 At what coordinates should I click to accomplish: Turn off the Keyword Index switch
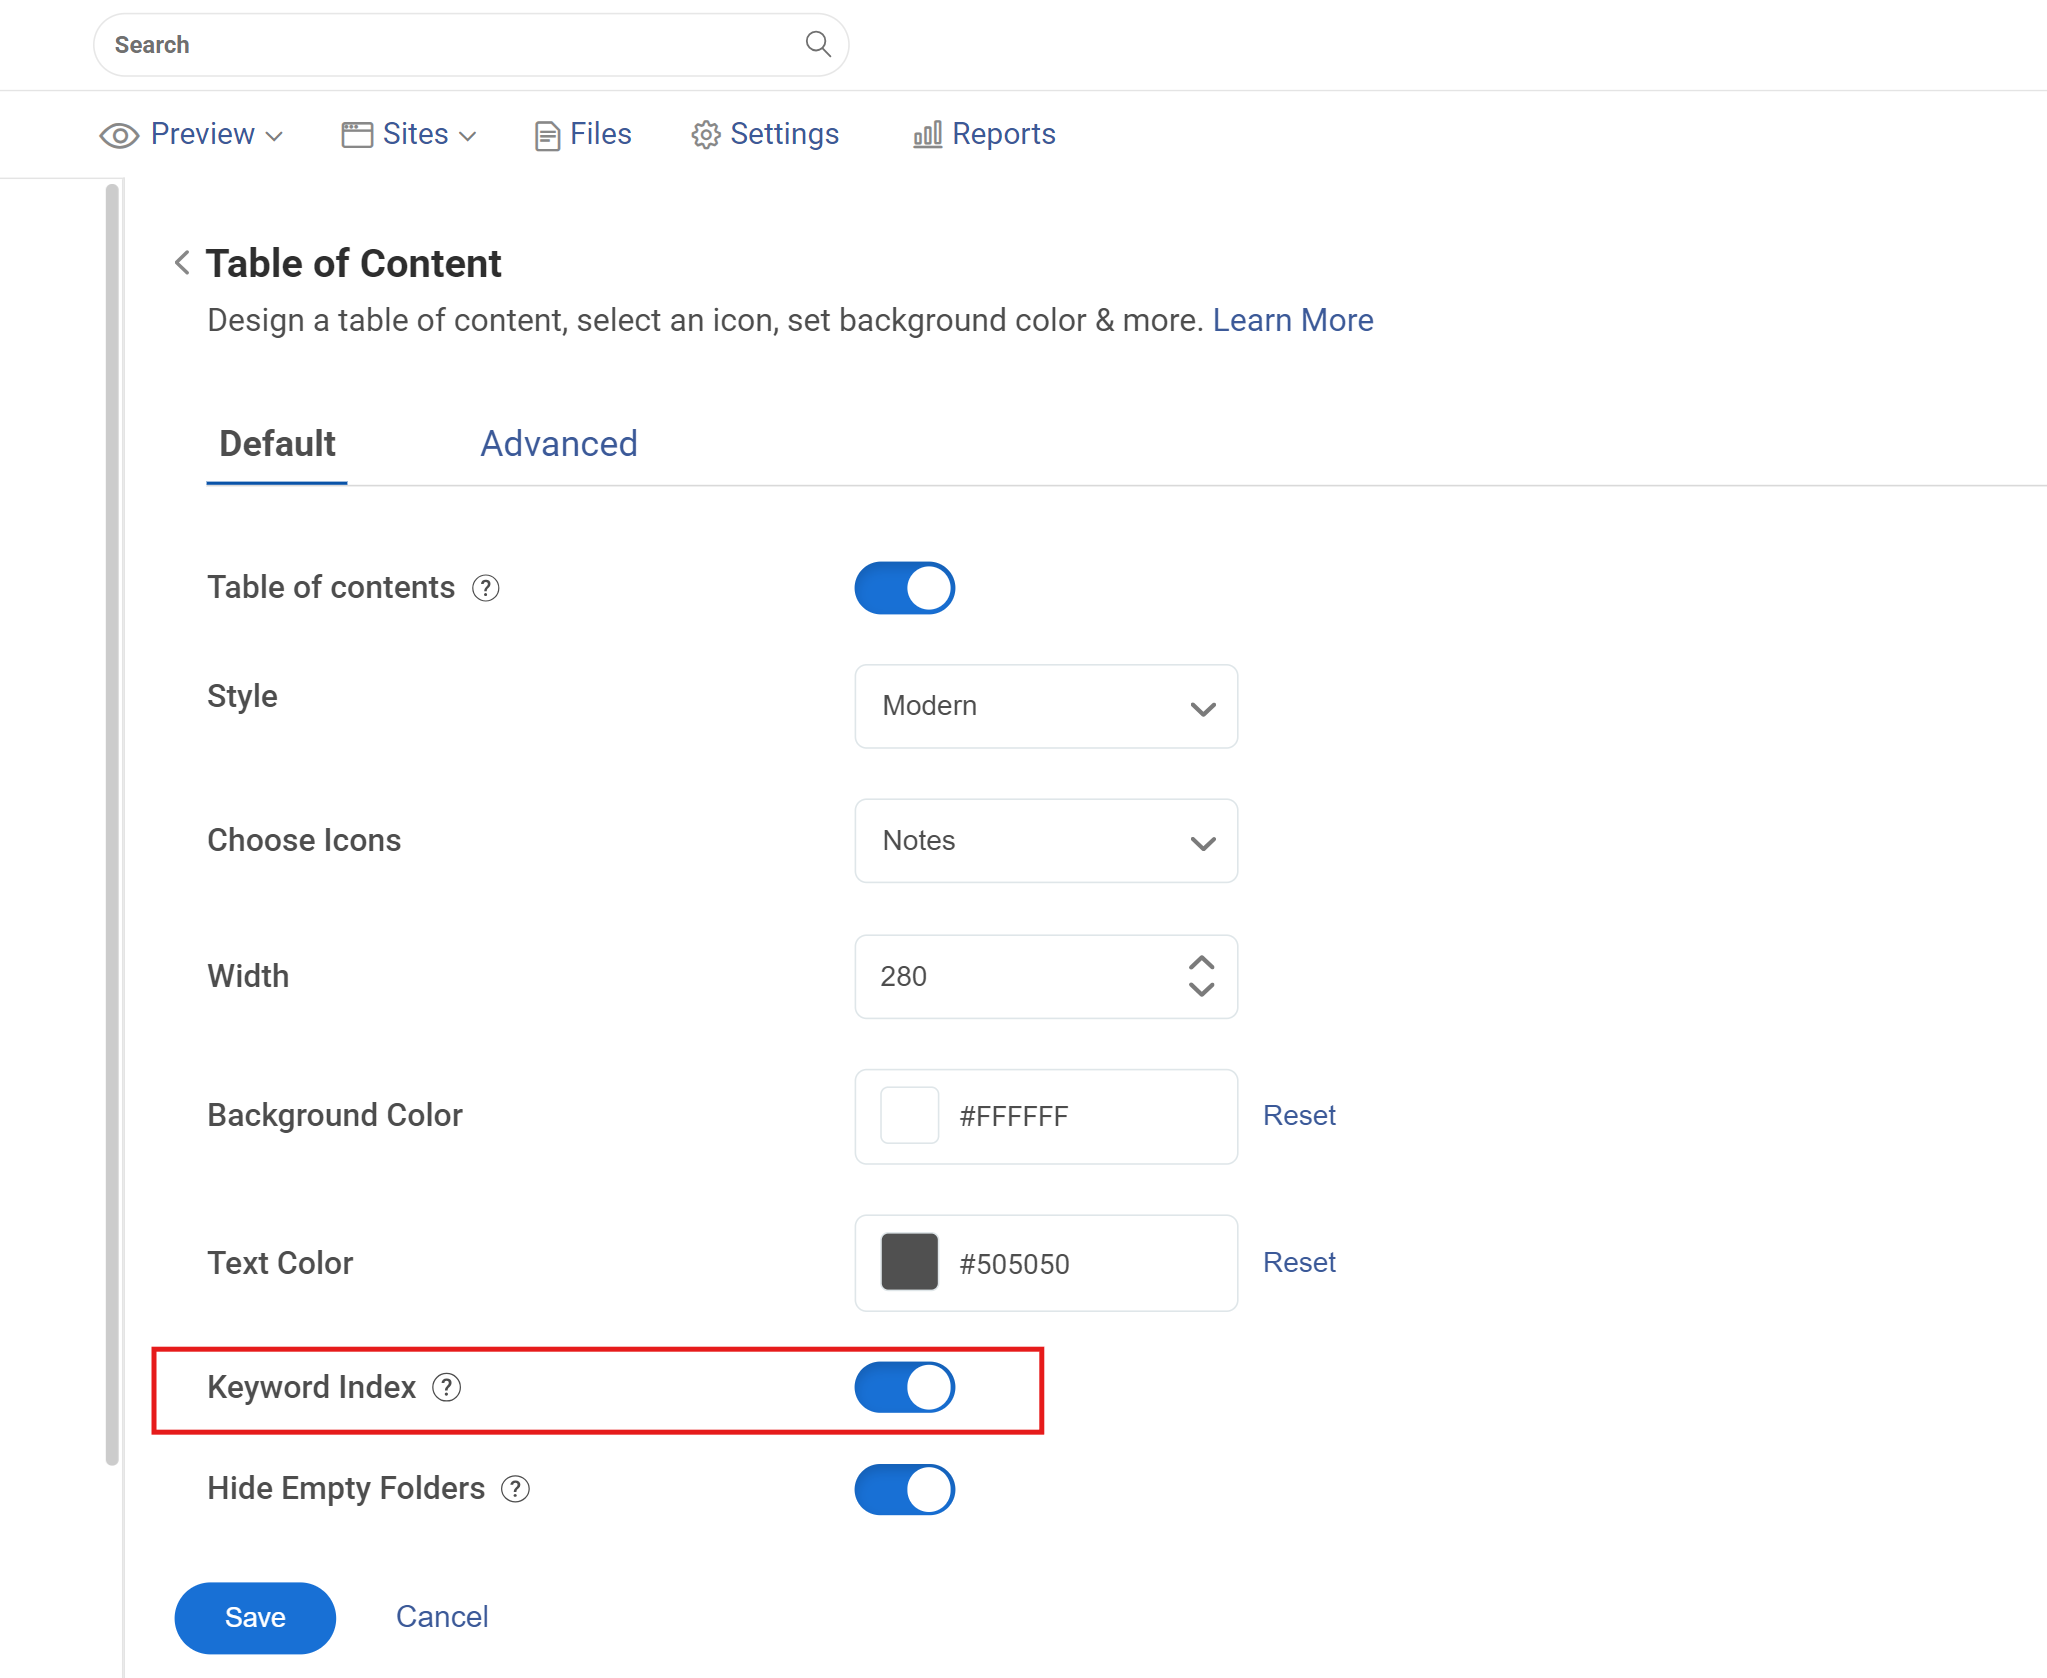pyautogui.click(x=905, y=1387)
